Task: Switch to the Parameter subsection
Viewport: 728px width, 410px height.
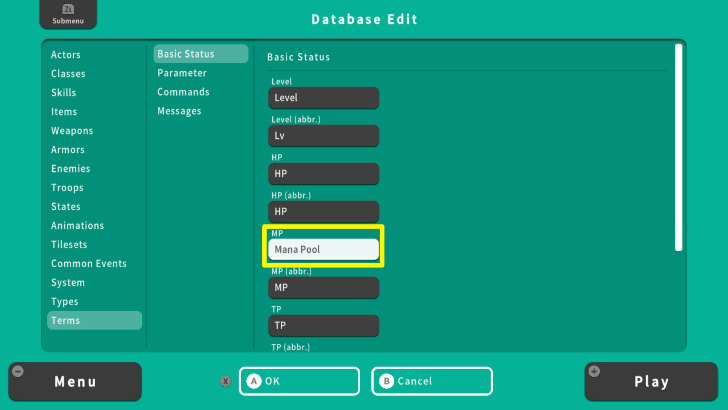Action: [x=182, y=73]
